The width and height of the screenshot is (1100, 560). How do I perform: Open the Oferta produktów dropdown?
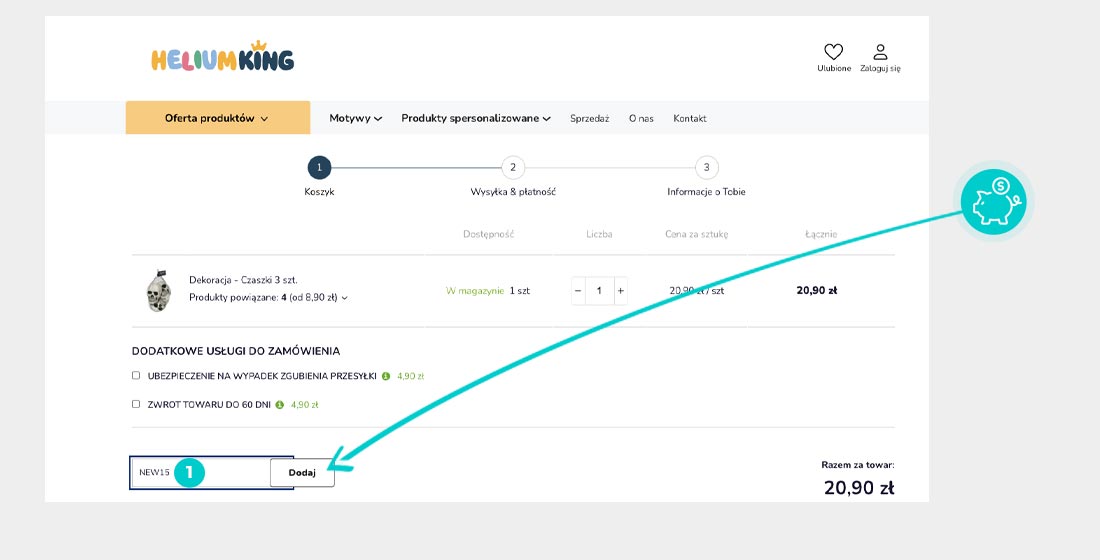click(217, 118)
